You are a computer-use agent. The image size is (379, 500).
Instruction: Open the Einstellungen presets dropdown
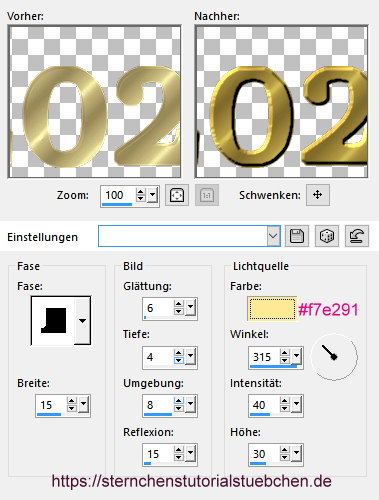pos(273,236)
